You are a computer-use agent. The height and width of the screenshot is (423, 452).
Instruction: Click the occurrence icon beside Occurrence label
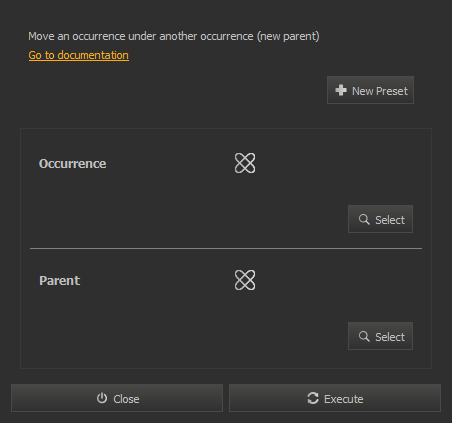point(245,163)
